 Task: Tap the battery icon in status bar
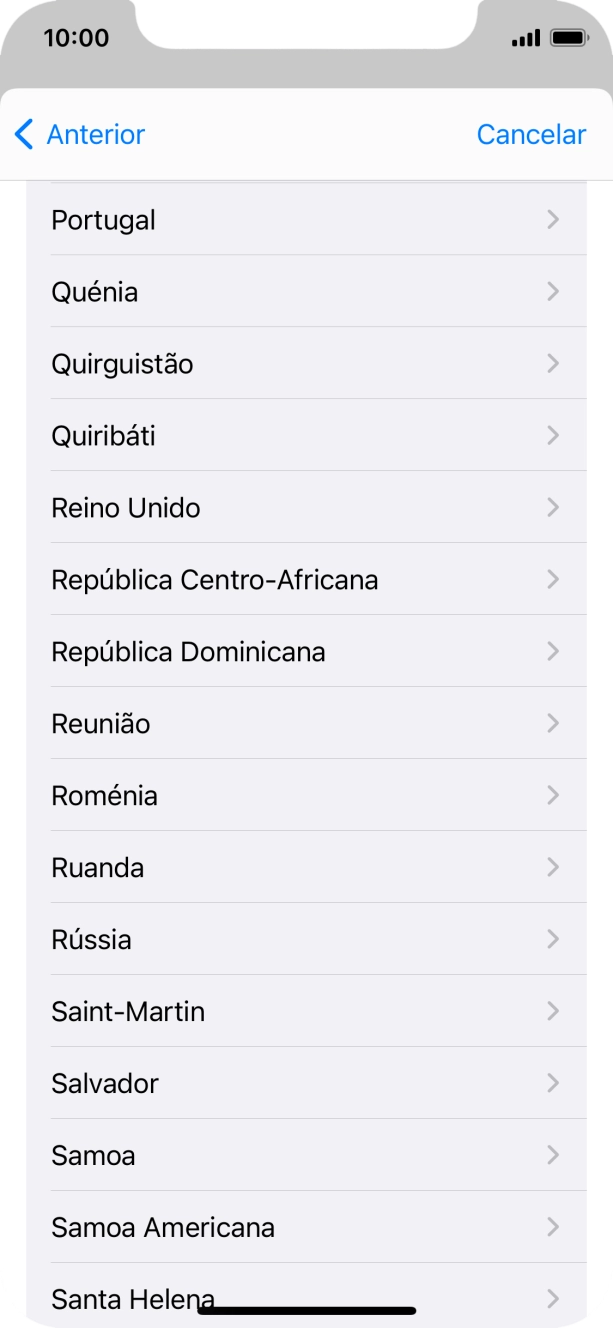(569, 38)
